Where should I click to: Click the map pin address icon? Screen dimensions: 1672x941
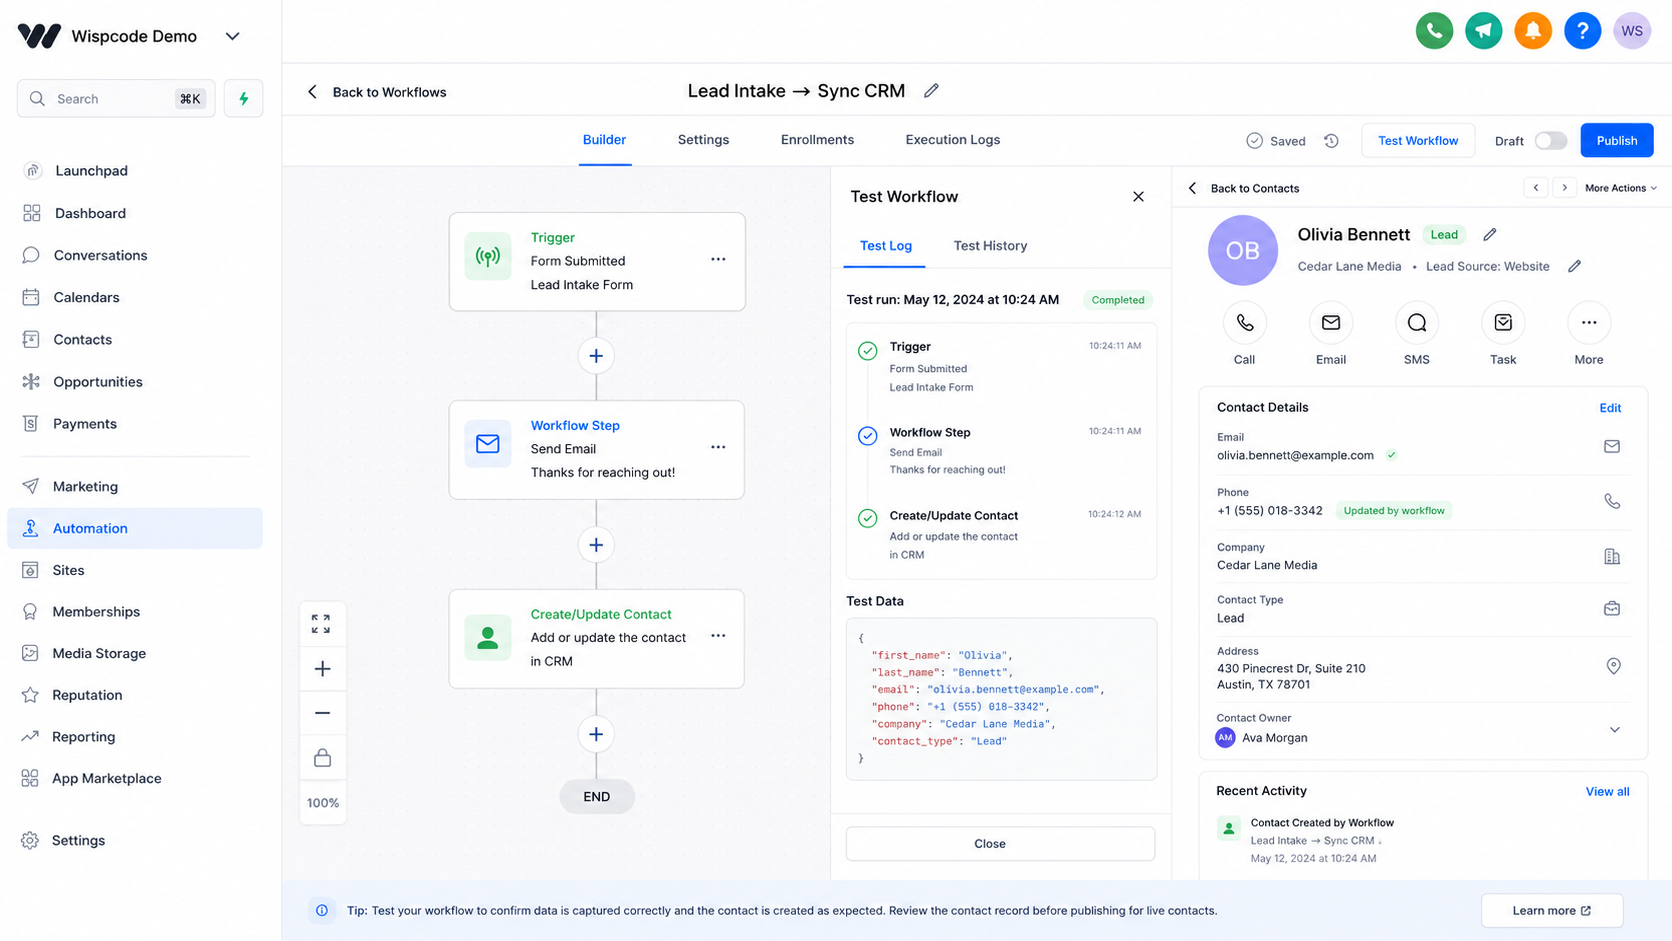(1613, 666)
